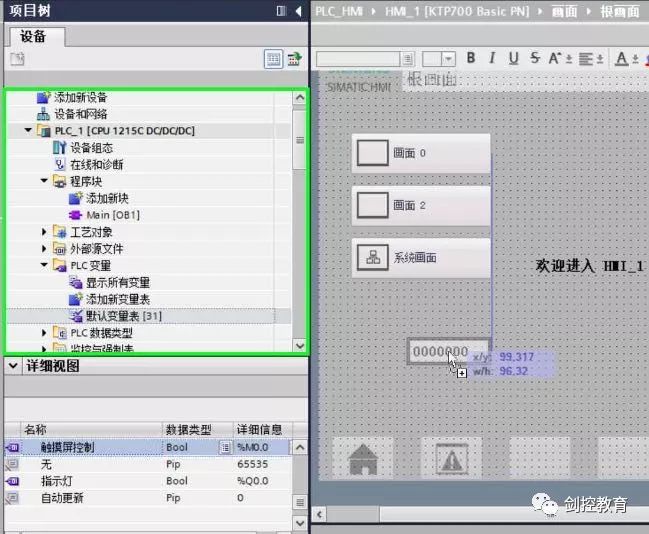Image resolution: width=649 pixels, height=534 pixels.
Task: Open the font size dropdown
Action: pyautogui.click(x=449, y=59)
